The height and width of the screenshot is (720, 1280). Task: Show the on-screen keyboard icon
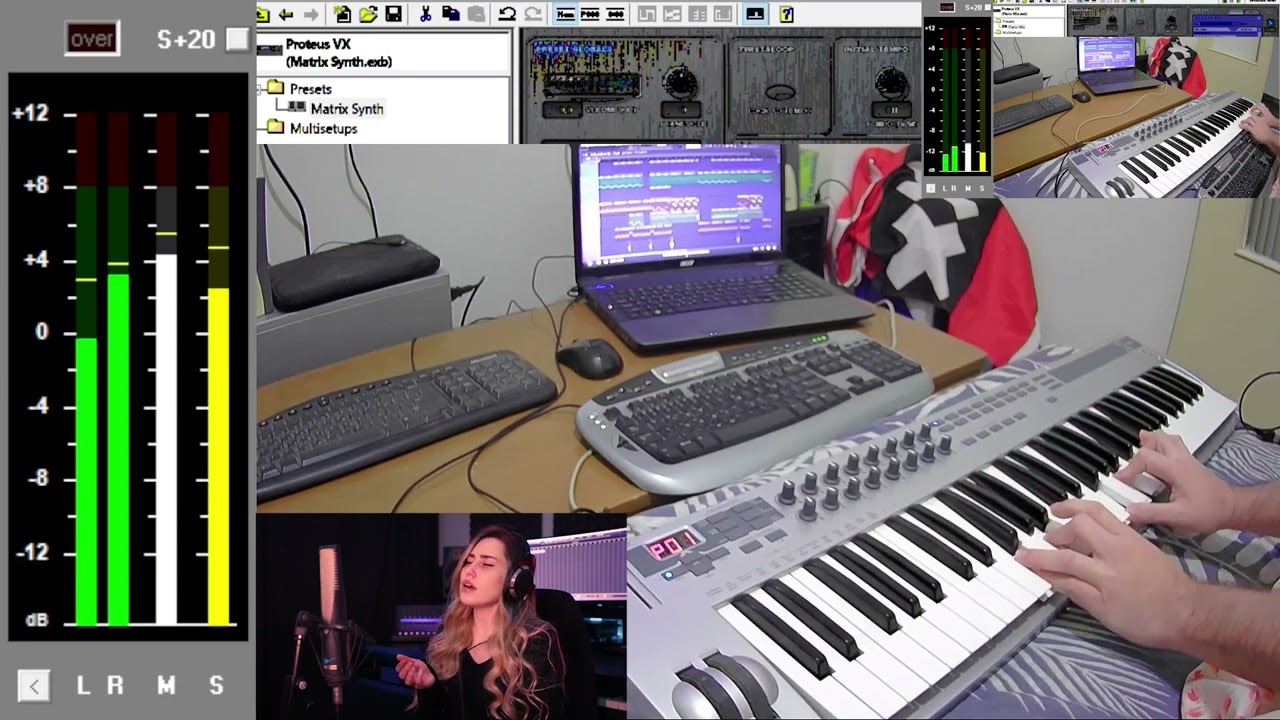click(755, 14)
